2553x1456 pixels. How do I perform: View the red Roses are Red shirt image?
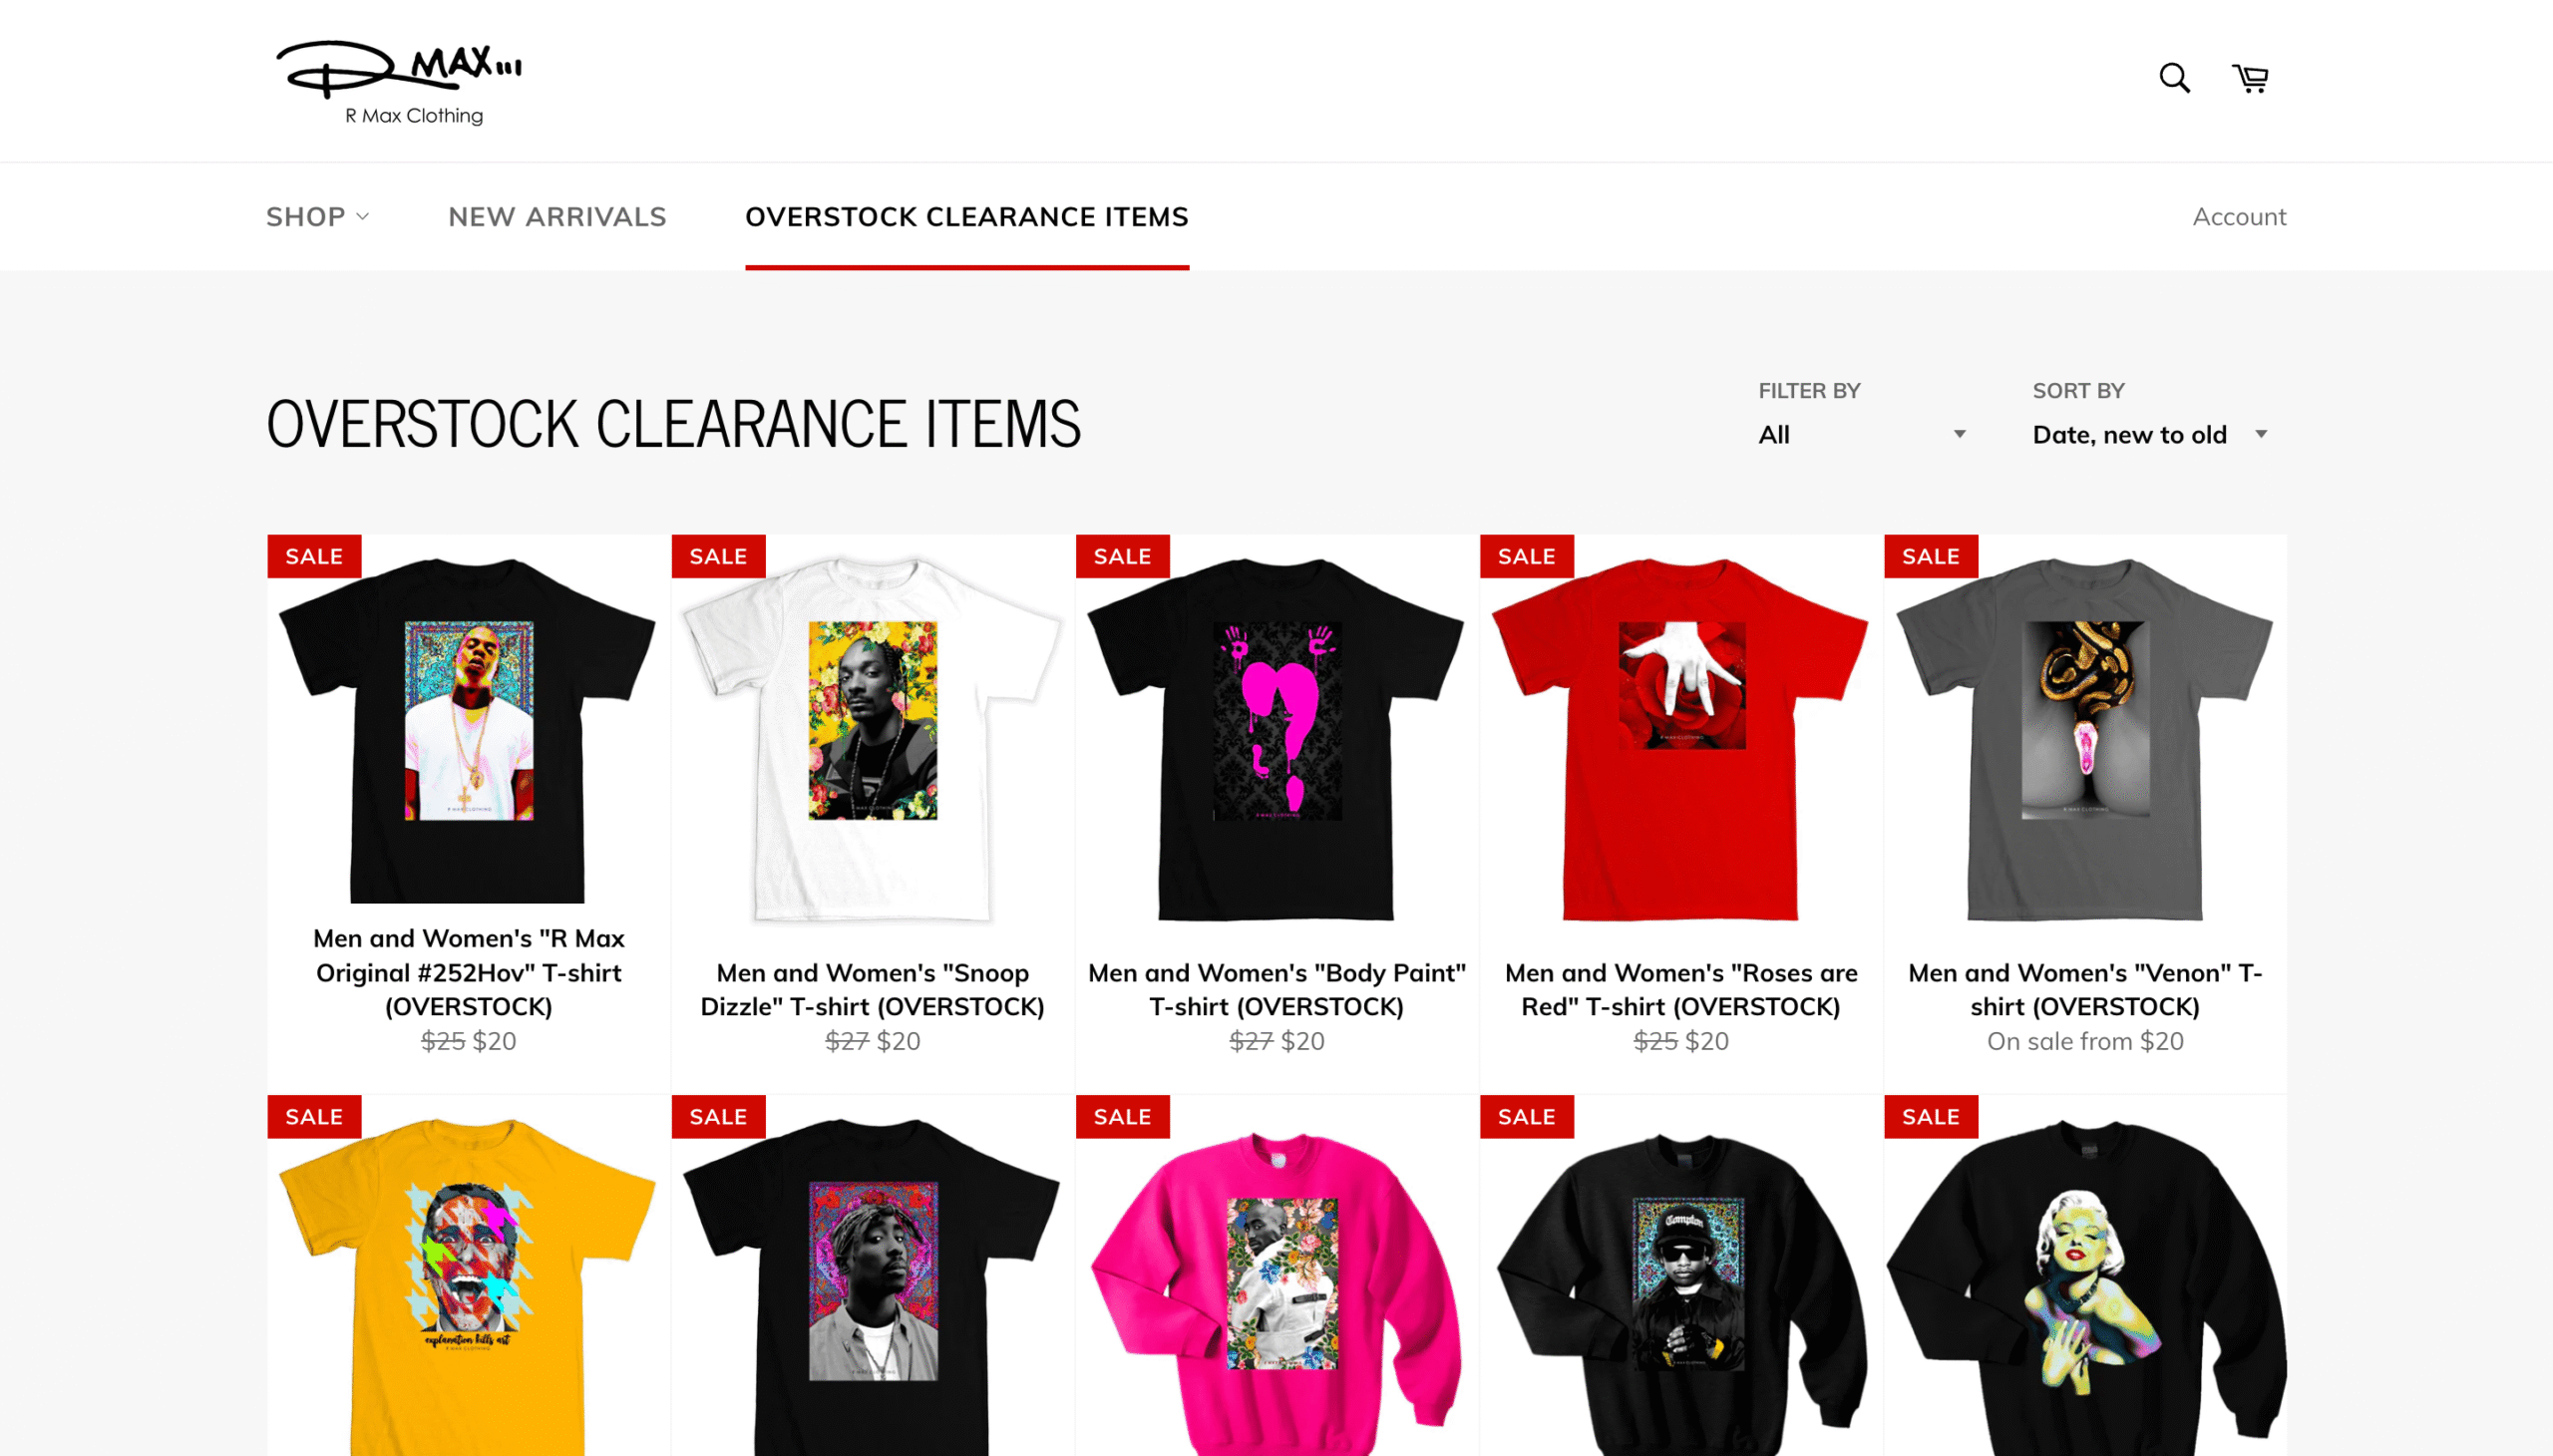coord(1680,739)
